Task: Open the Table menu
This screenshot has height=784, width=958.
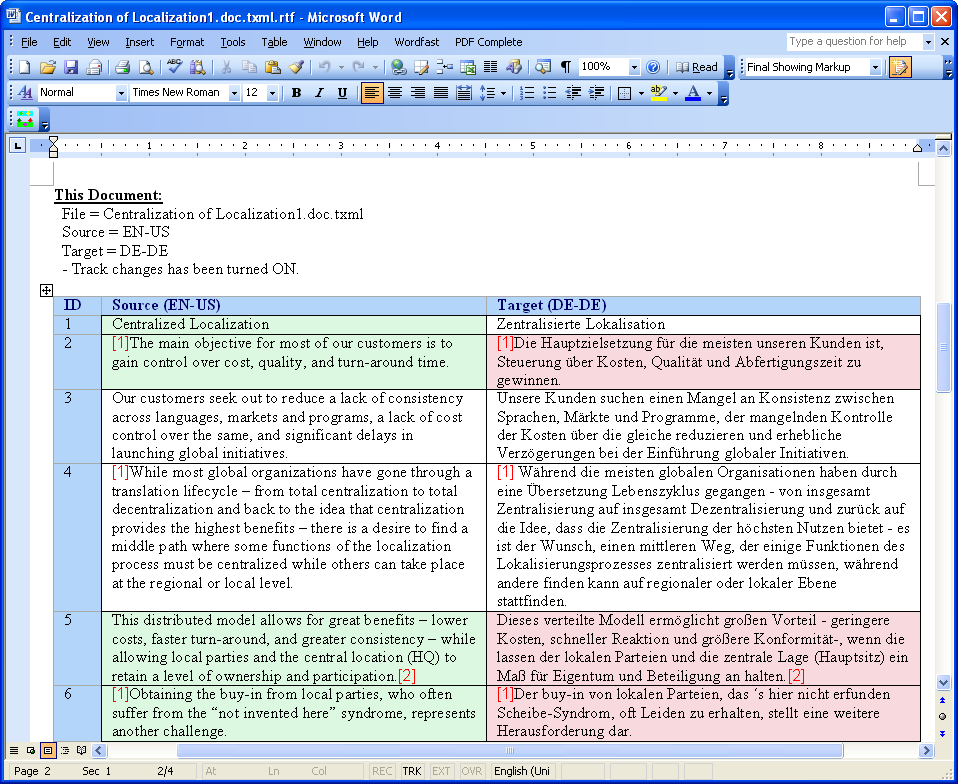Action: 274,42
